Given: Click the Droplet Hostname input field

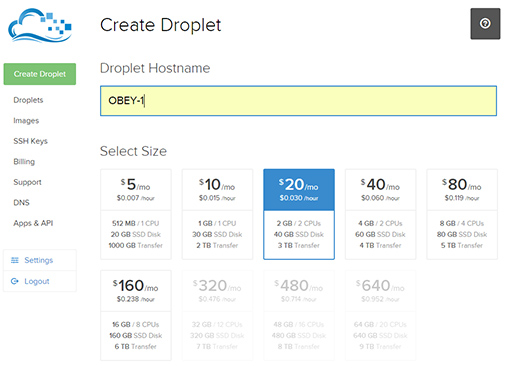Looking at the screenshot, I should (298, 101).
